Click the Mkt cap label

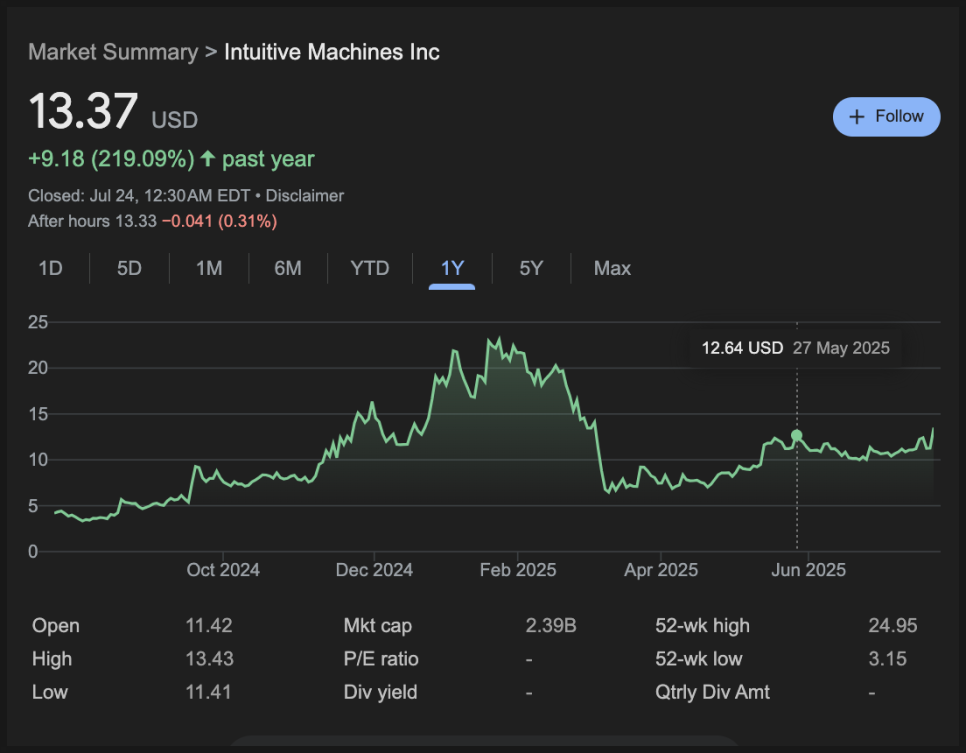(x=378, y=625)
